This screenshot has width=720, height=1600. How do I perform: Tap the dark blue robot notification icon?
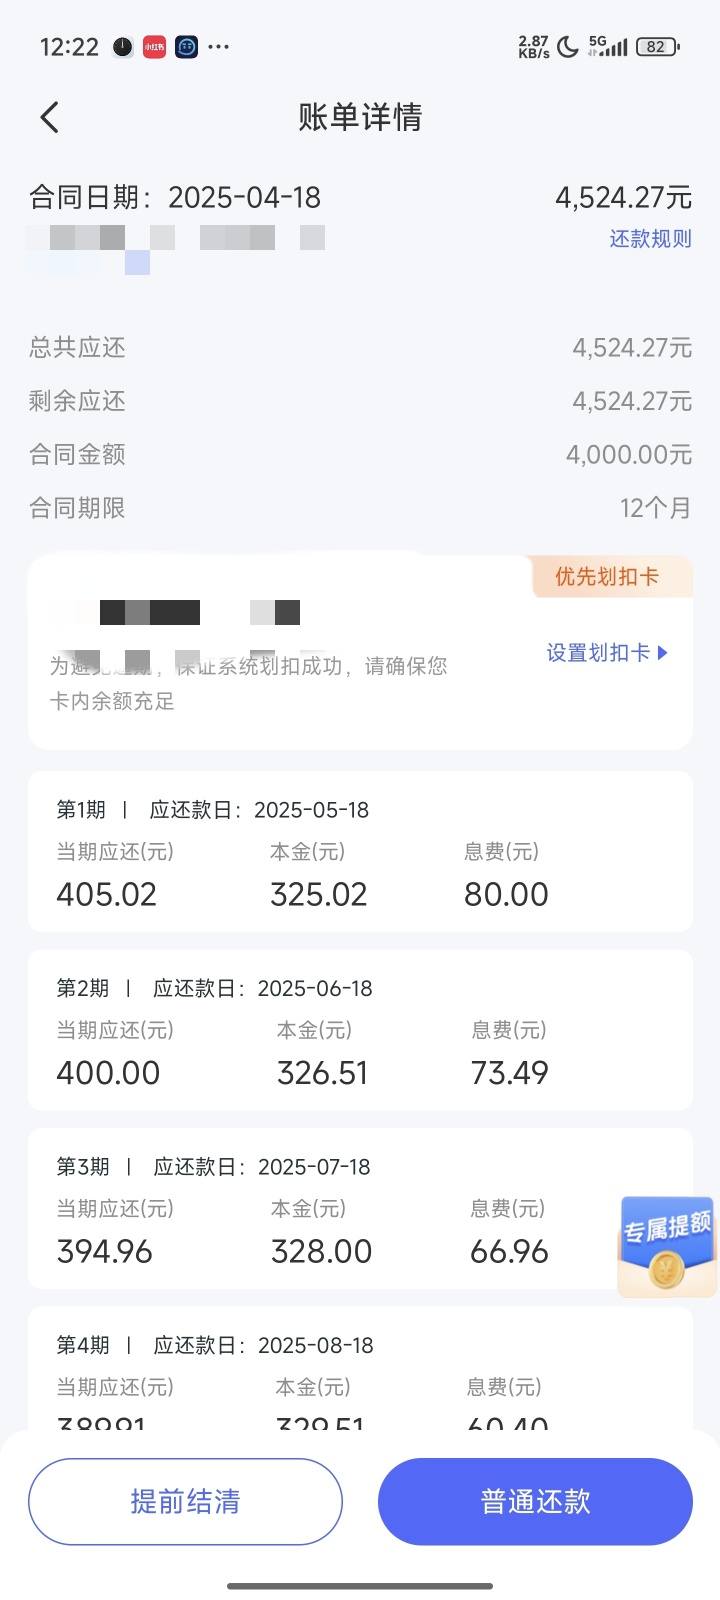coord(186,46)
